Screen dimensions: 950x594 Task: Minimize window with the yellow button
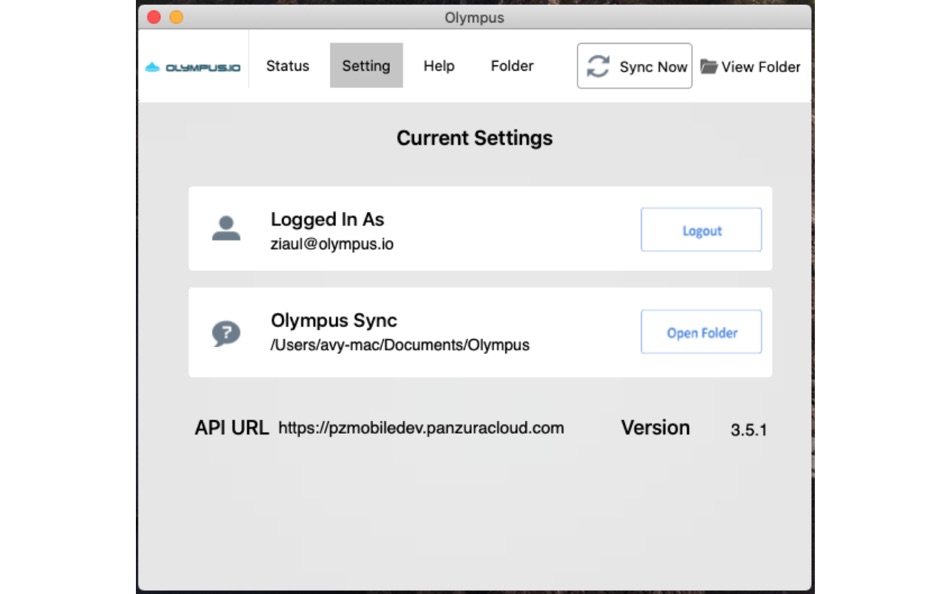pos(176,17)
